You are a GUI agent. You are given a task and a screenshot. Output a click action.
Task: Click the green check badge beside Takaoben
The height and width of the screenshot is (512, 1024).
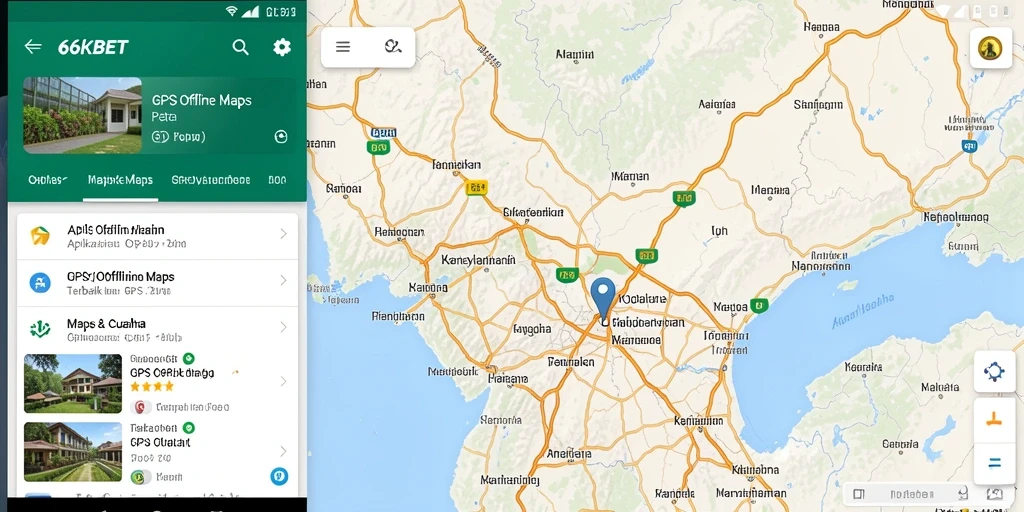click(x=189, y=428)
